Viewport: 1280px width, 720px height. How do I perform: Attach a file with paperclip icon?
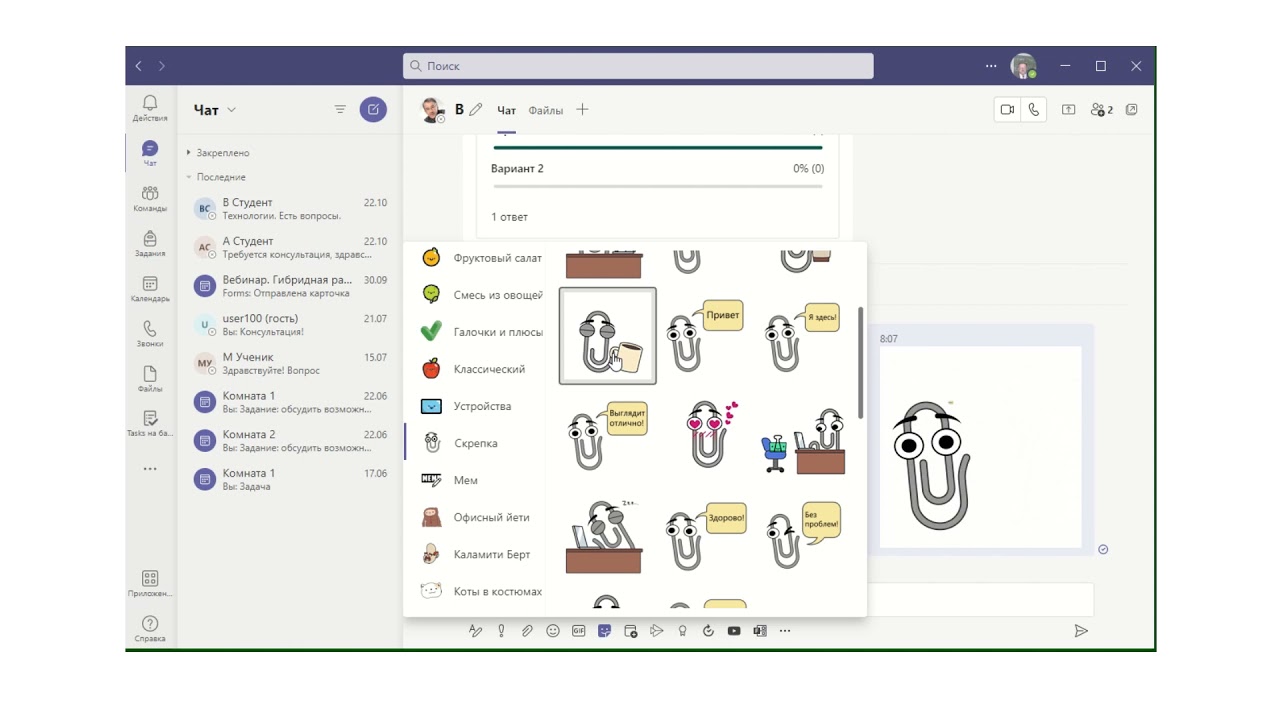click(527, 631)
